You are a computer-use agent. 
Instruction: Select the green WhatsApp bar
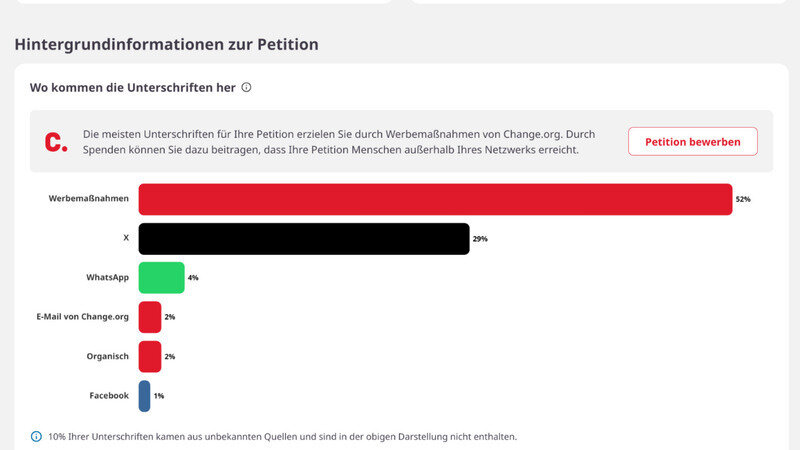point(161,278)
